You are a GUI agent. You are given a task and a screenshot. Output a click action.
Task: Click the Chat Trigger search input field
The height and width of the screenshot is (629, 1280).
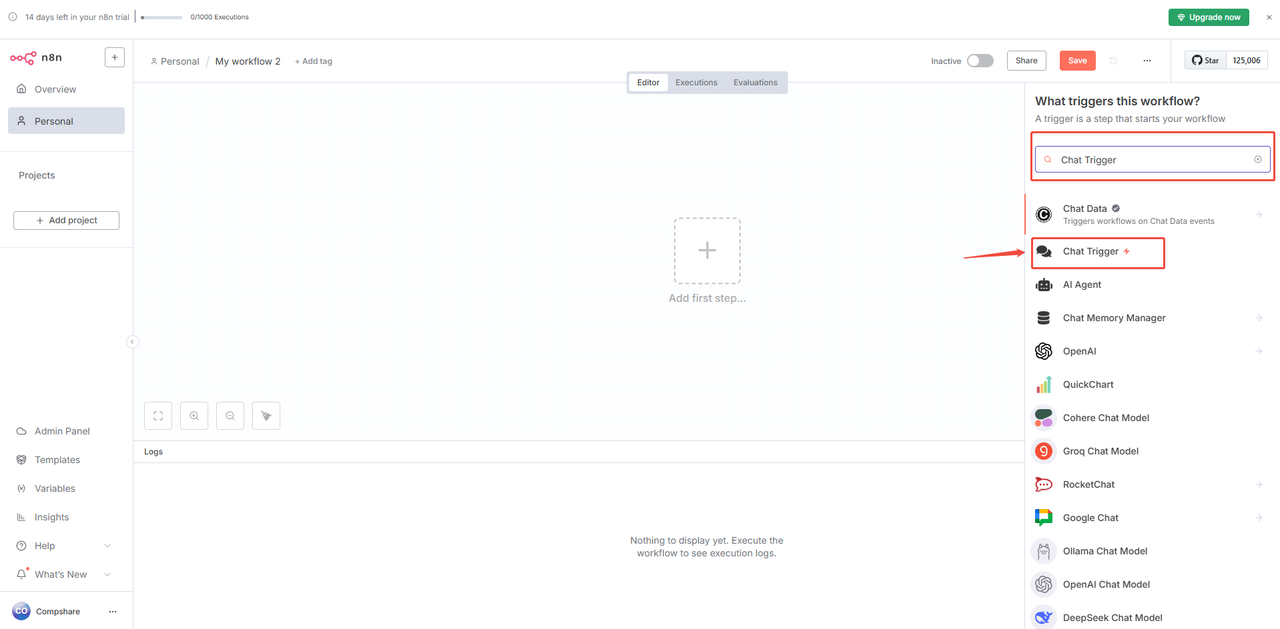point(1152,160)
